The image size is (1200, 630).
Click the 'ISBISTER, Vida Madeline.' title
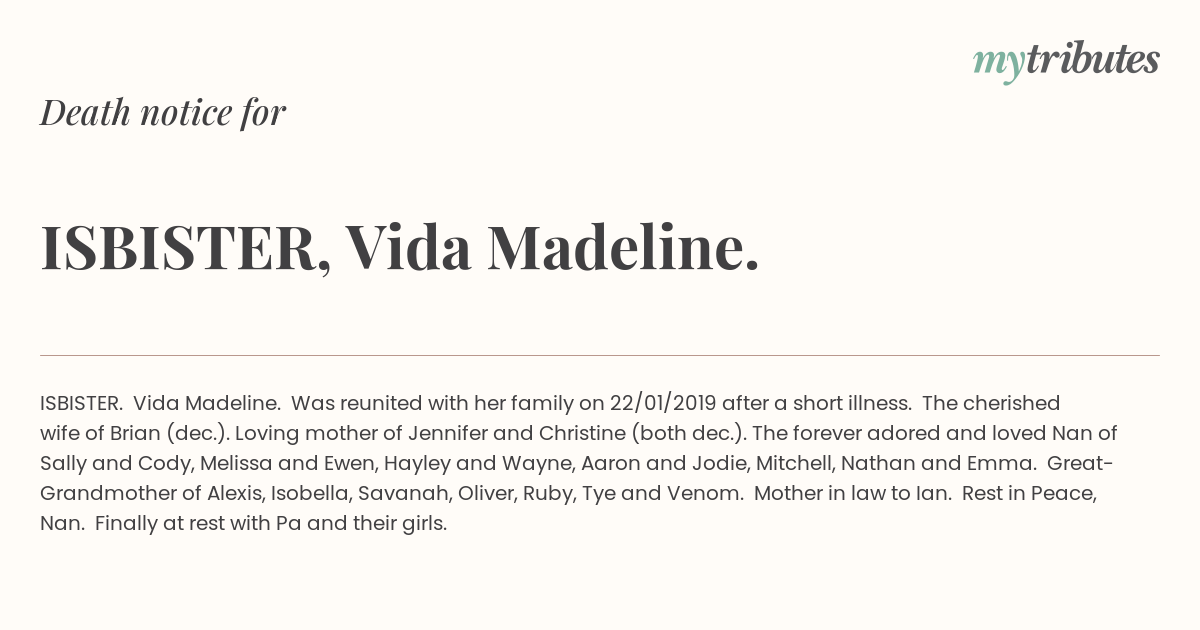click(x=400, y=247)
